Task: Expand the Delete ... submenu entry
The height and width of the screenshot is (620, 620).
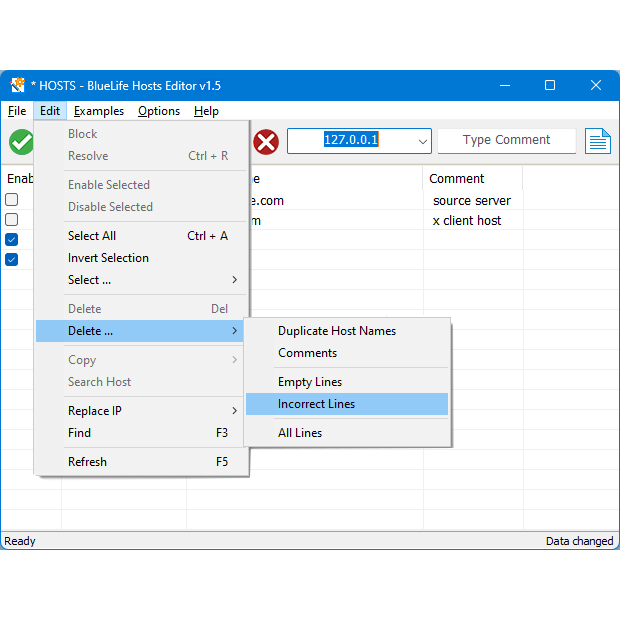Action: click(141, 331)
